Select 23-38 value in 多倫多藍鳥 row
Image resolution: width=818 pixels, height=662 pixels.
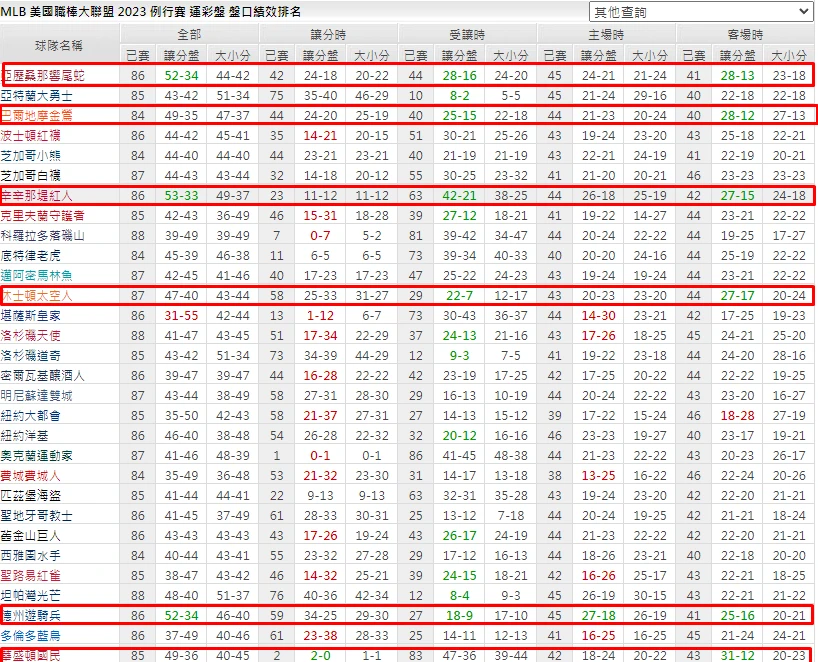[320, 636]
